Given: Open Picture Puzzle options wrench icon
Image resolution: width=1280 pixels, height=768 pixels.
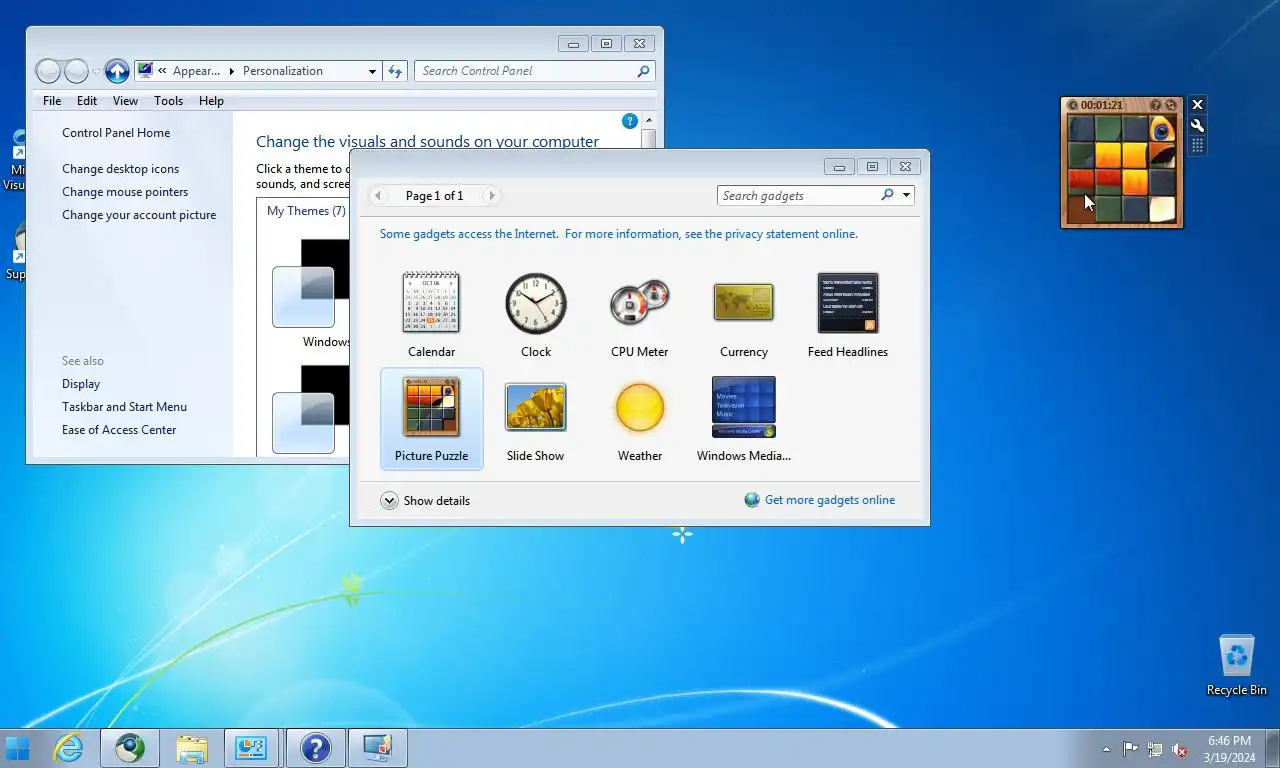Looking at the screenshot, I should point(1197,126).
